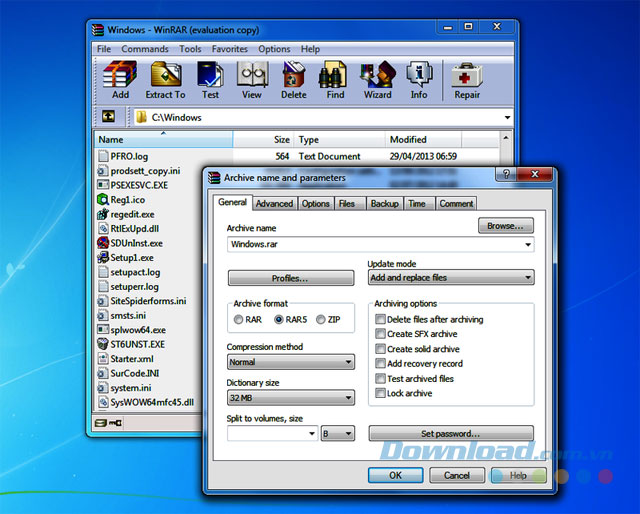This screenshot has width=640, height=514.
Task: Open the File menu
Action: 104,49
